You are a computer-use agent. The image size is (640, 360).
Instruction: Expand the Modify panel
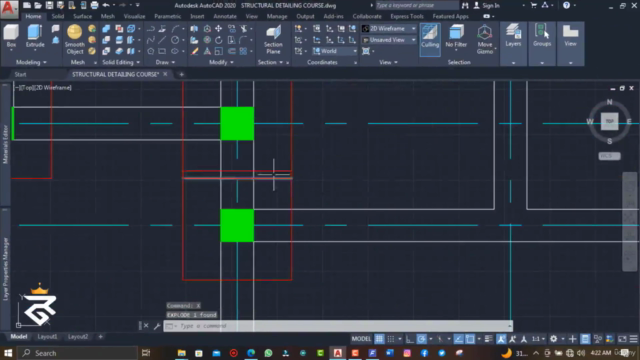tap(221, 62)
